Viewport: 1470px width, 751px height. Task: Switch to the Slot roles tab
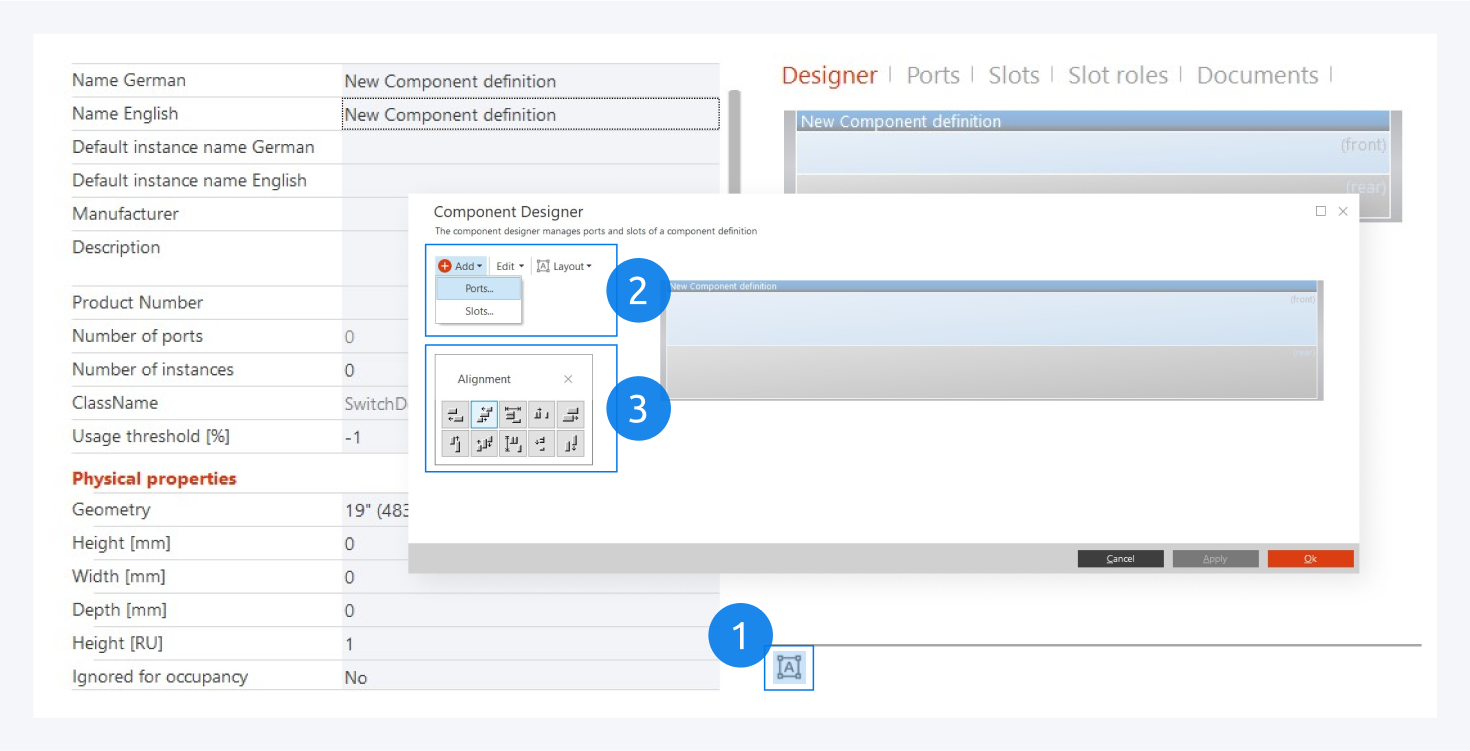1117,76
